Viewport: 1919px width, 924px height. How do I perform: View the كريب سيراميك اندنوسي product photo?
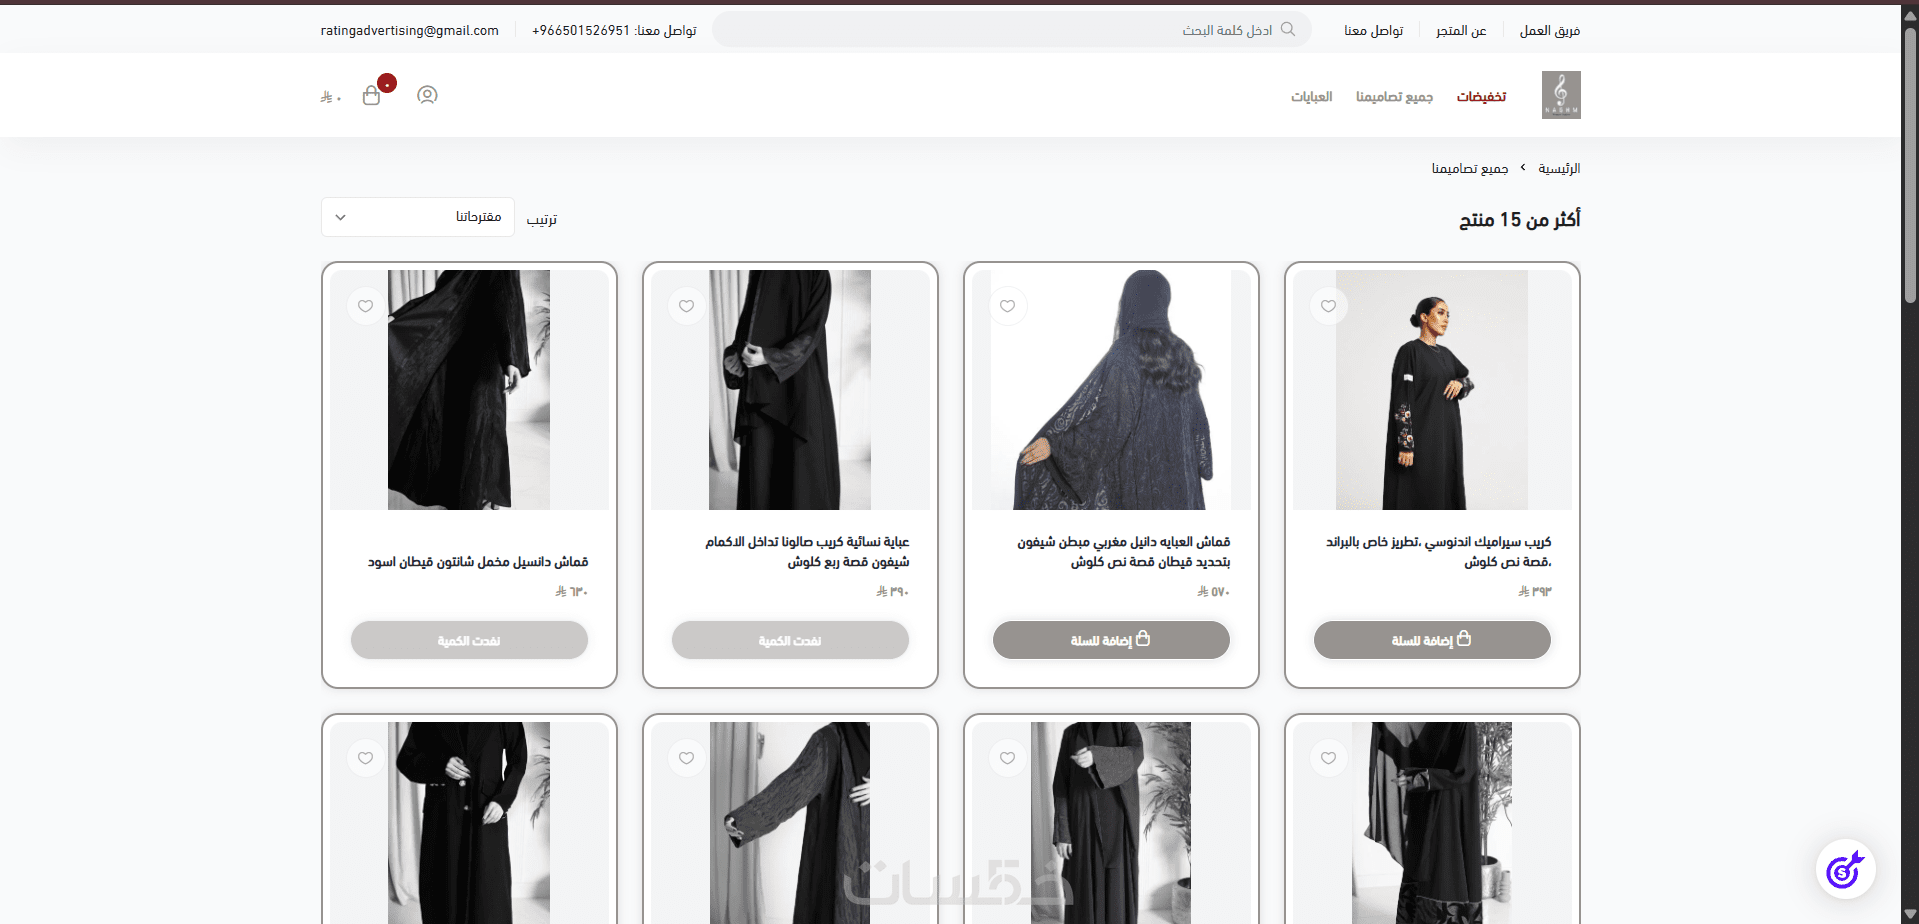coord(1432,390)
